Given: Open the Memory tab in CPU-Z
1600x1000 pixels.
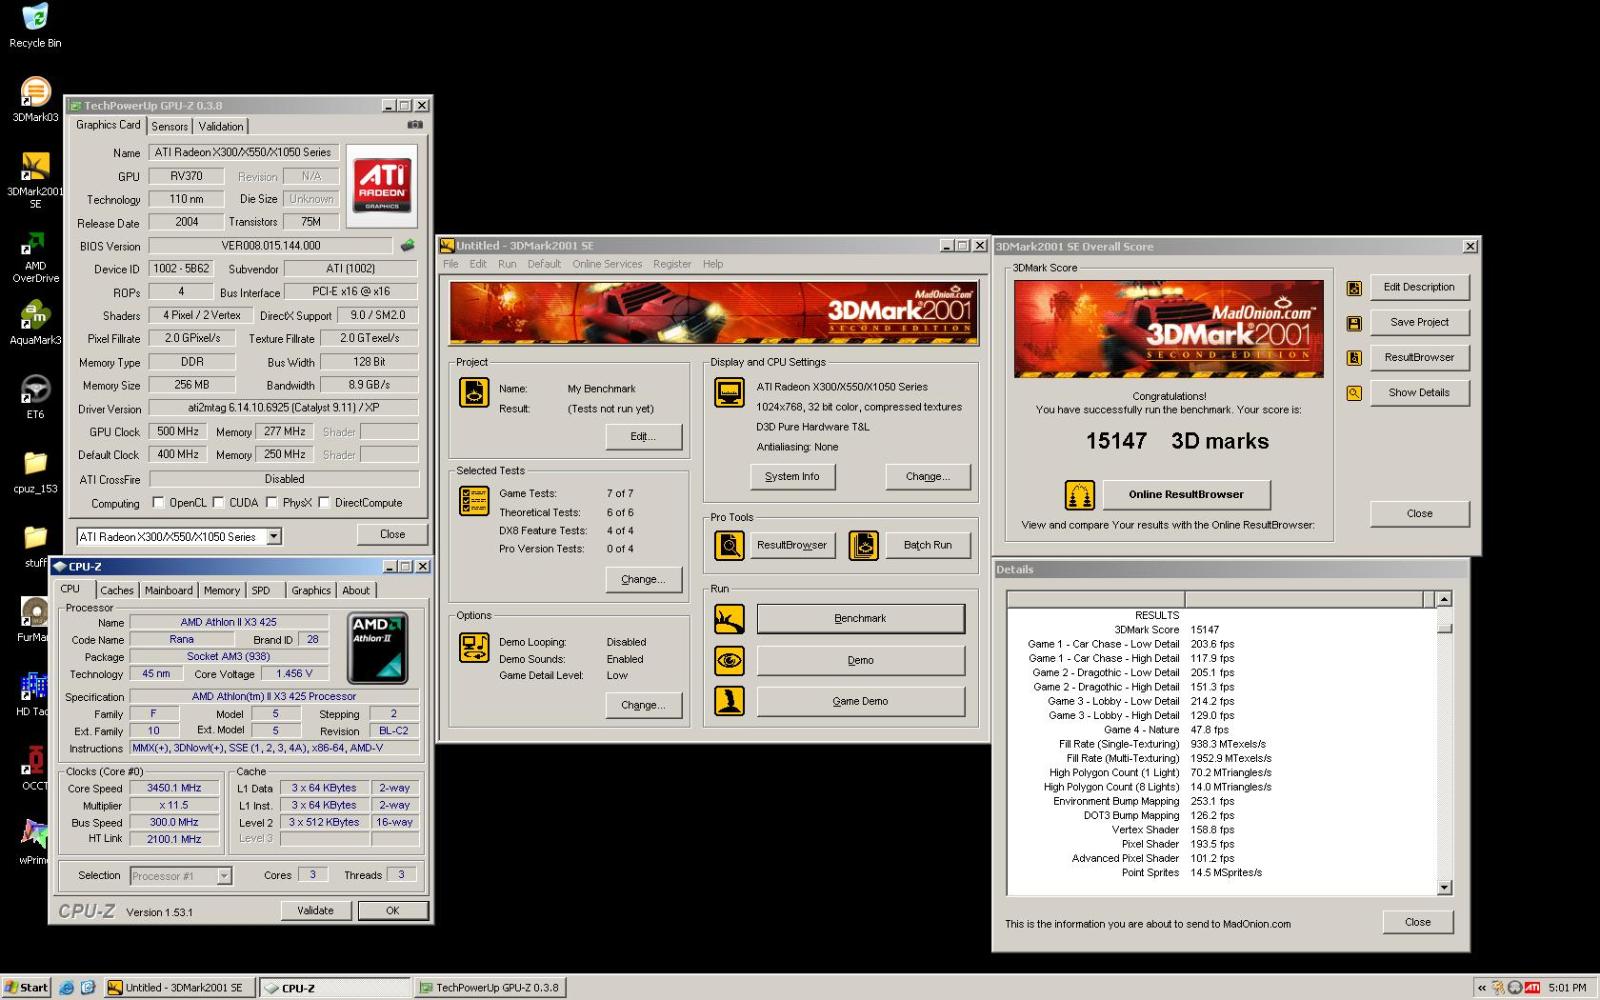Looking at the screenshot, I should (x=222, y=590).
